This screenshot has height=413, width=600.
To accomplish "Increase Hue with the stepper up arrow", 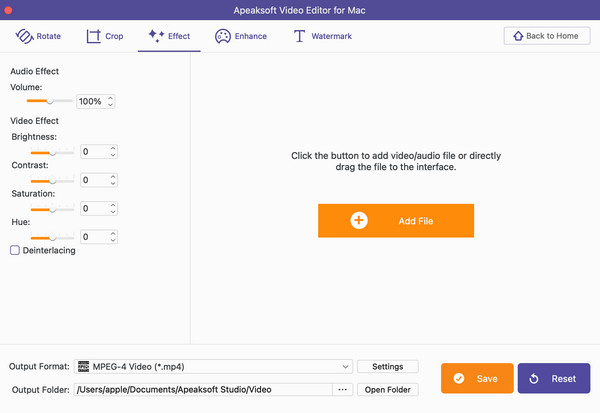I will 113,233.
